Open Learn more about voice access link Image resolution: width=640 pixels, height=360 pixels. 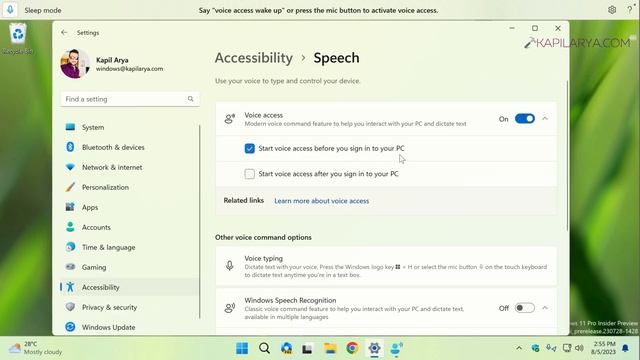pyautogui.click(x=322, y=201)
